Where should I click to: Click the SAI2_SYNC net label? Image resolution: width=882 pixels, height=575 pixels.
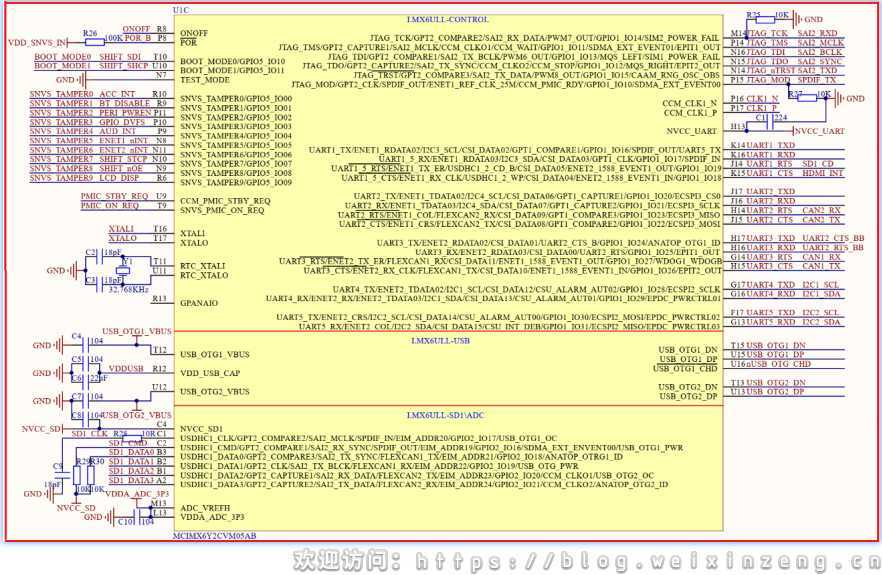click(820, 61)
